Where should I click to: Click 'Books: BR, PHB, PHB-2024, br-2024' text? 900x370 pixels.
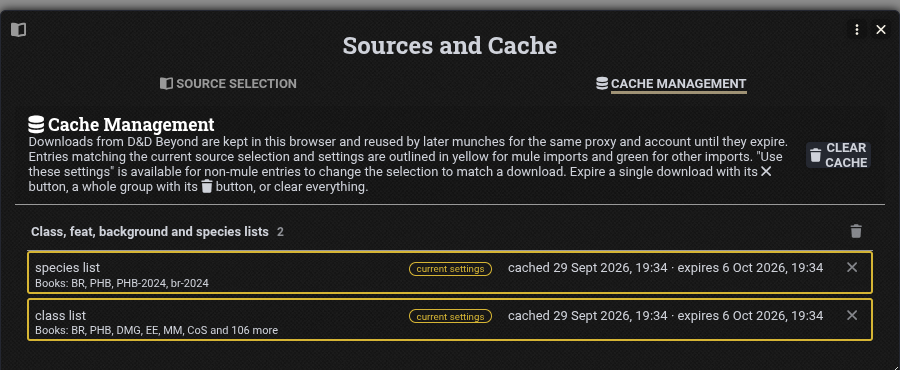point(122,283)
